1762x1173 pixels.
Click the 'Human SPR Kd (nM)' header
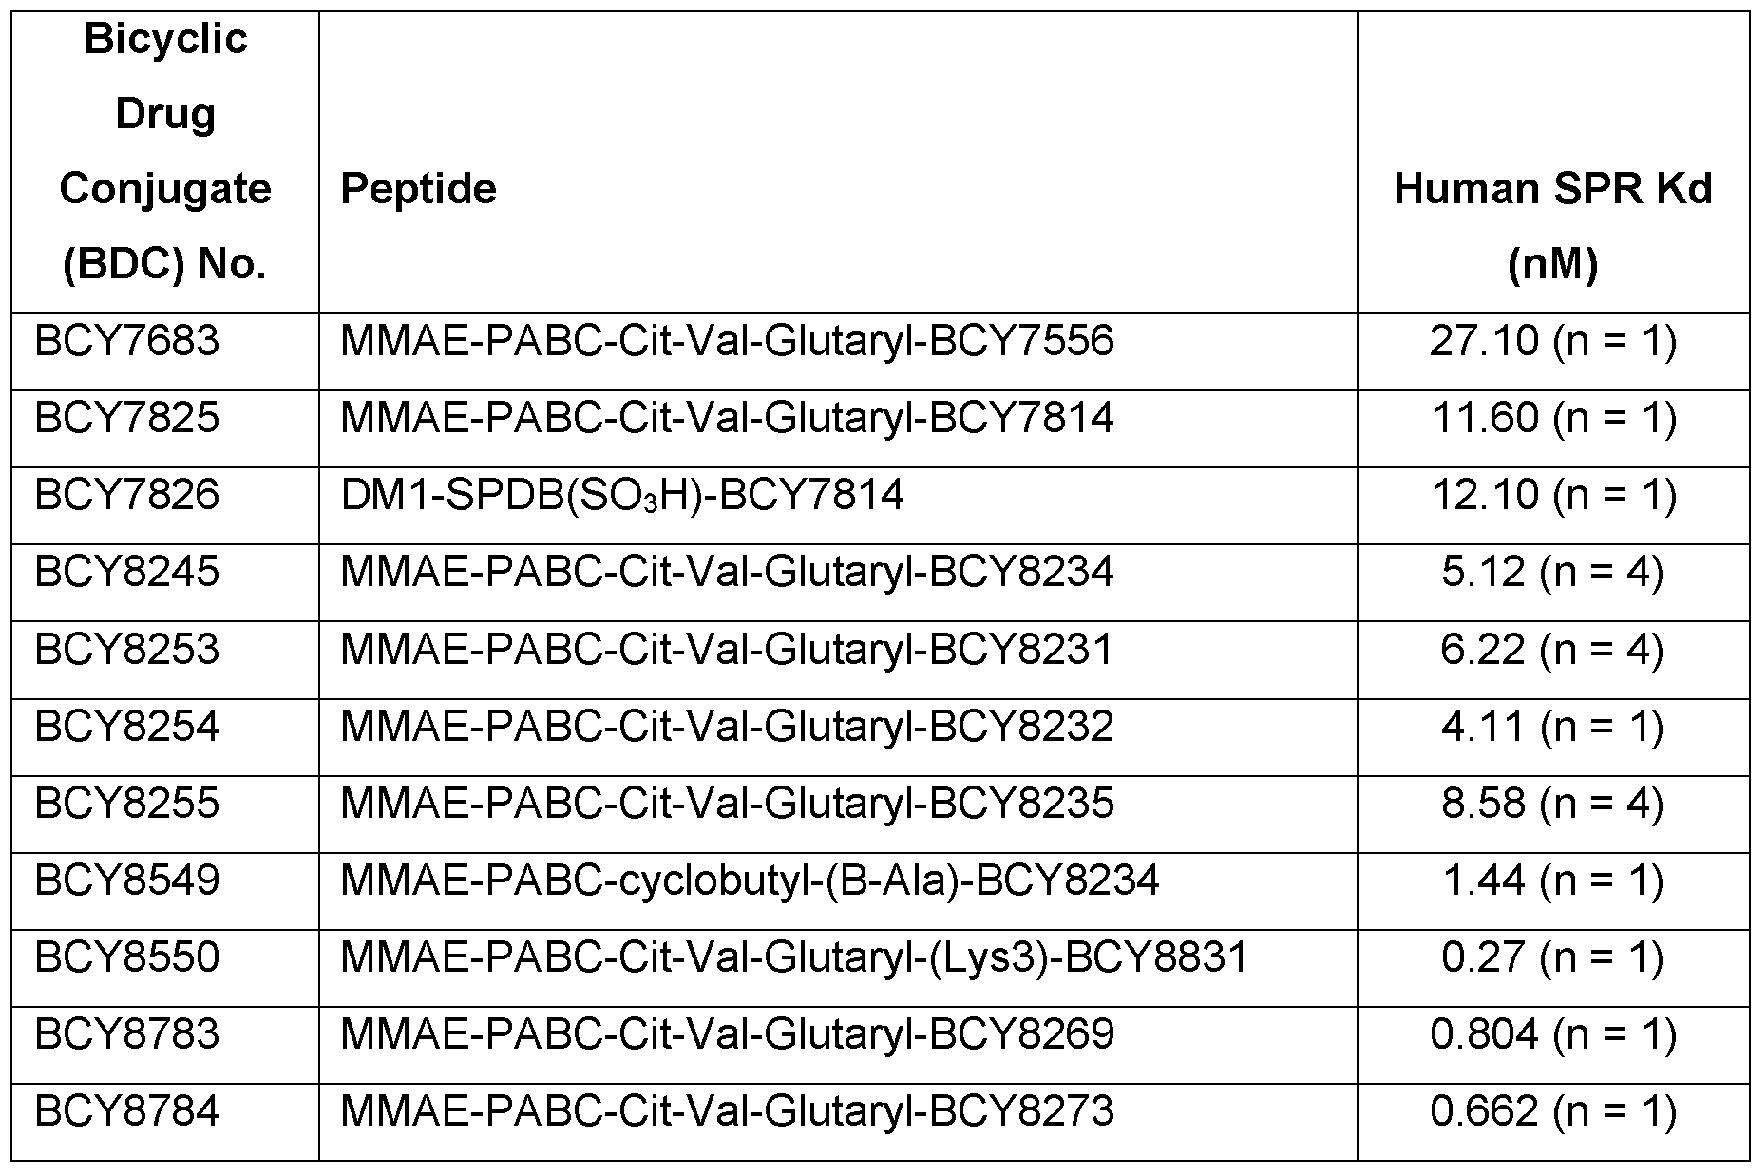[1553, 226]
